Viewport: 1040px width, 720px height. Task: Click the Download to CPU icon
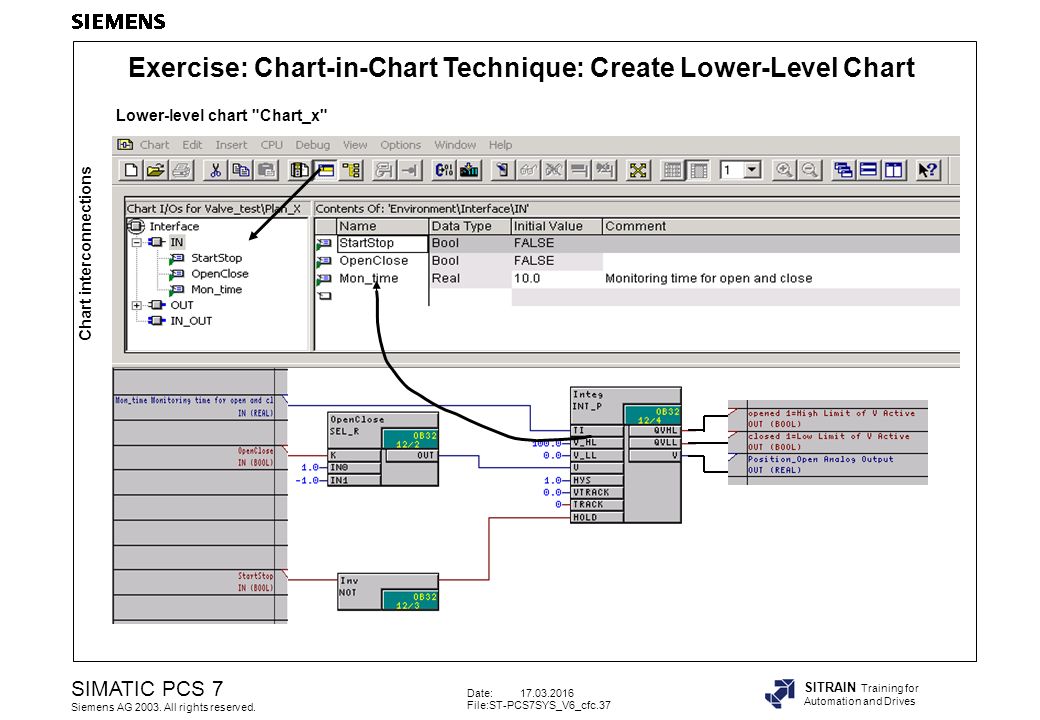[x=469, y=170]
